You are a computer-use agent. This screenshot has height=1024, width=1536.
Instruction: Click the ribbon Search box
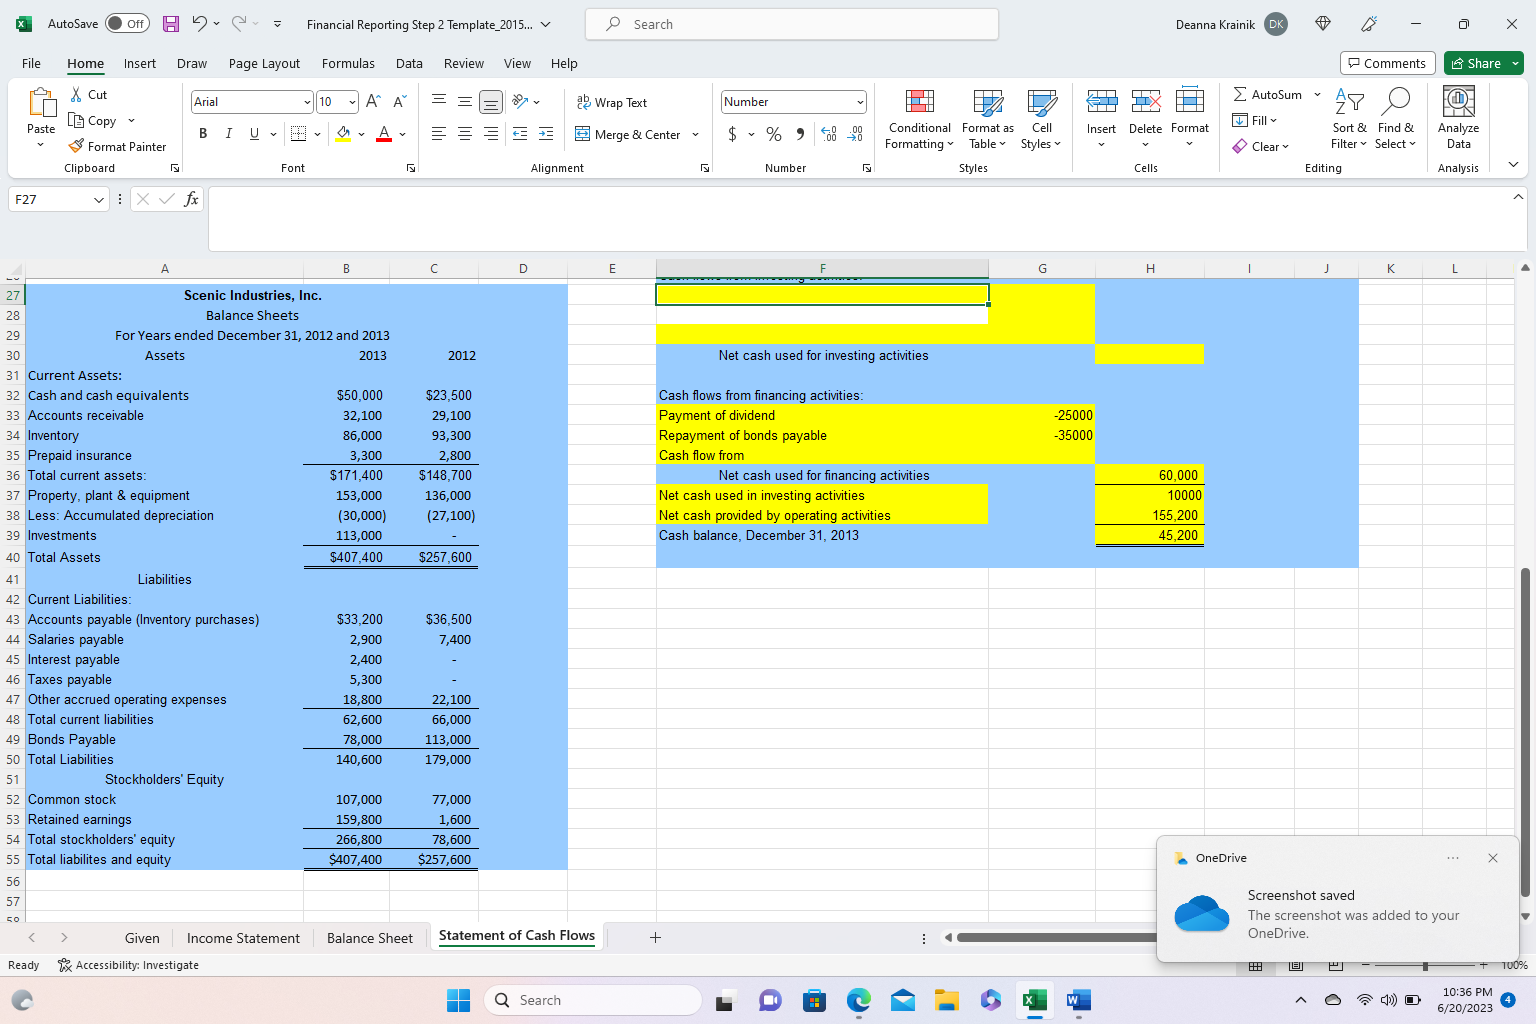pyautogui.click(x=791, y=24)
